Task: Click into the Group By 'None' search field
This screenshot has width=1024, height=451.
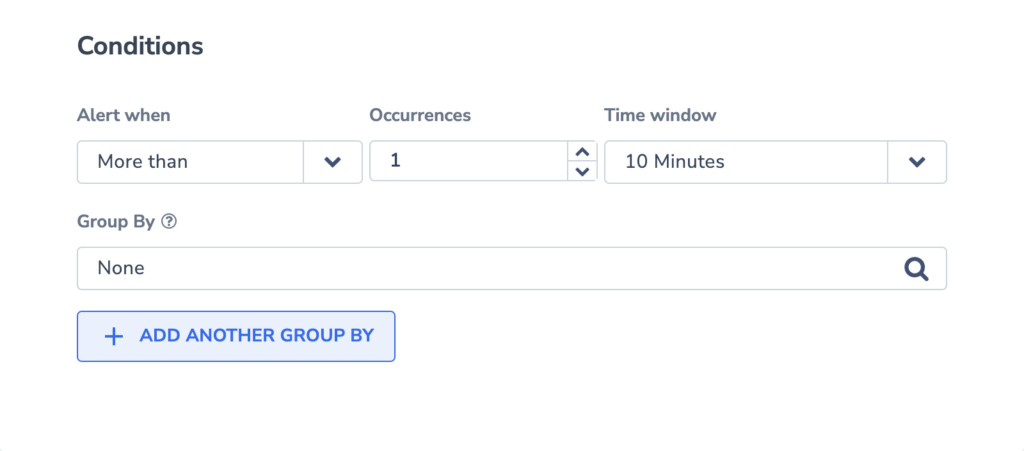Action: point(511,268)
